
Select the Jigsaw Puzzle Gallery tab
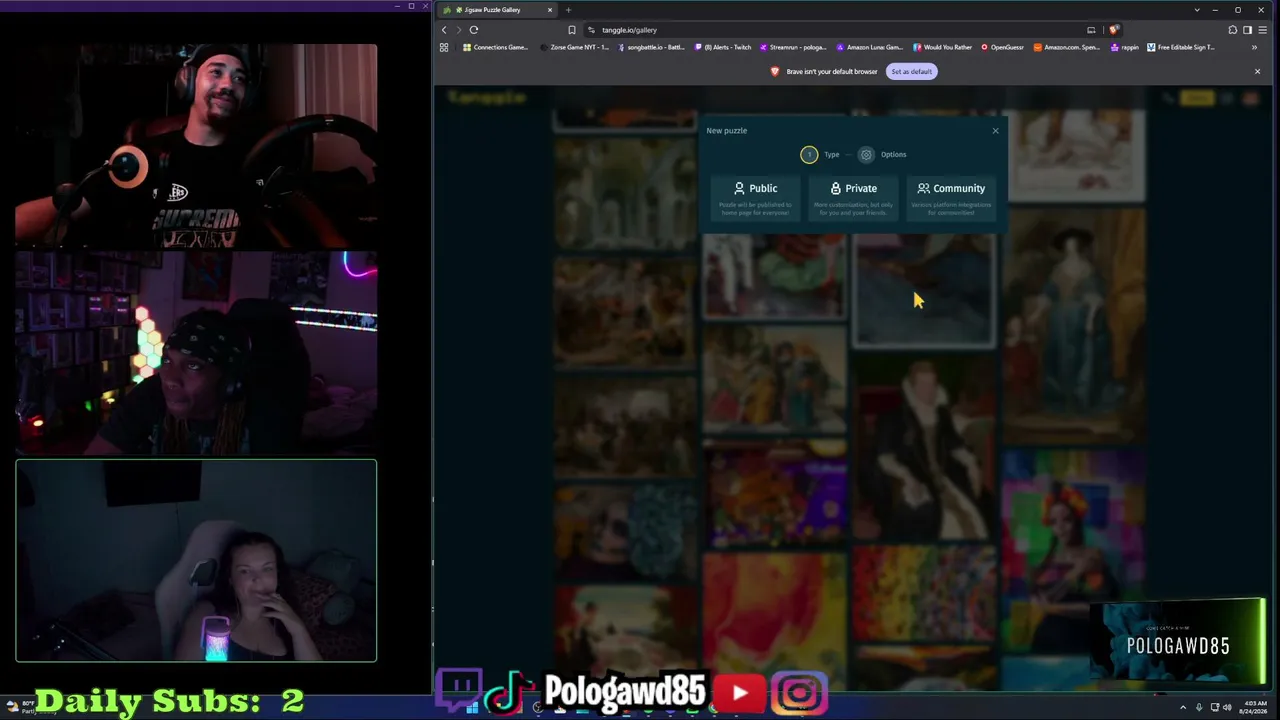(496, 10)
